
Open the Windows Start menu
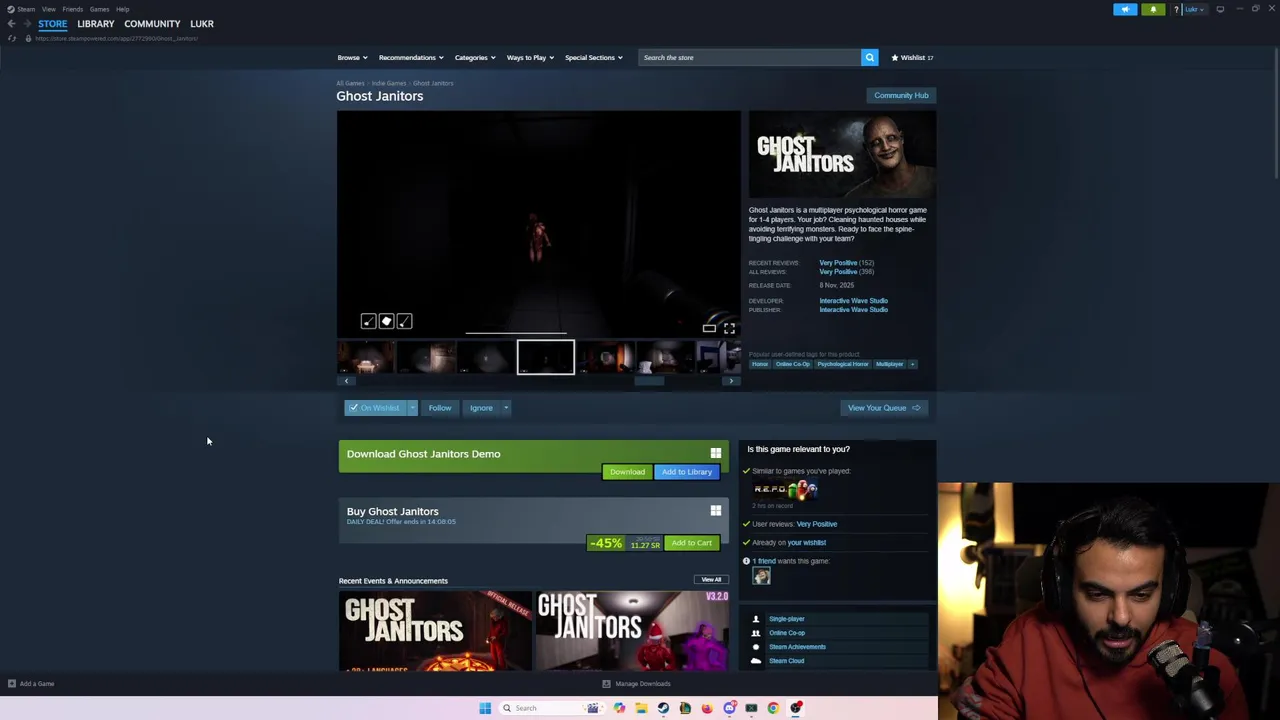485,708
